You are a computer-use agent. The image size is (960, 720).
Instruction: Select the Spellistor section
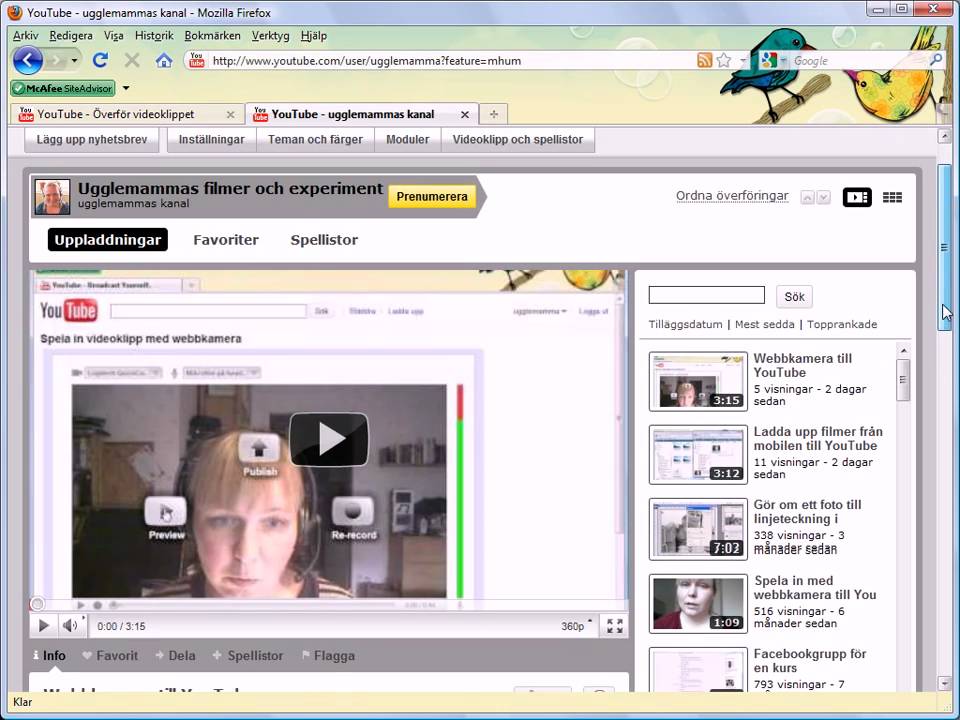[324, 240]
